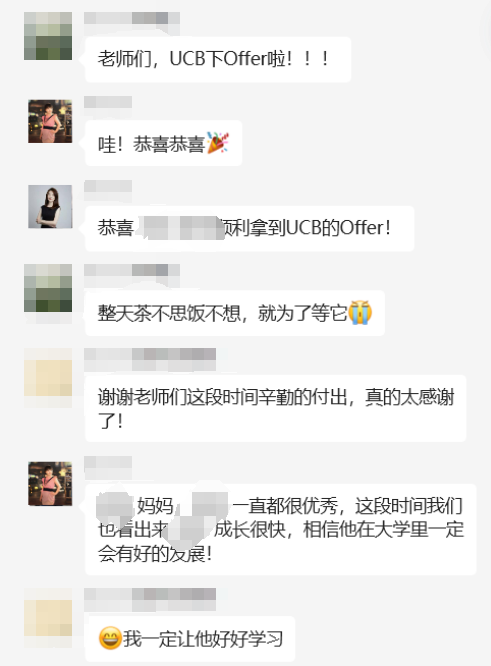Open pink-dress avatar beside 妈妈 message
The image size is (491, 666).
tap(50, 484)
